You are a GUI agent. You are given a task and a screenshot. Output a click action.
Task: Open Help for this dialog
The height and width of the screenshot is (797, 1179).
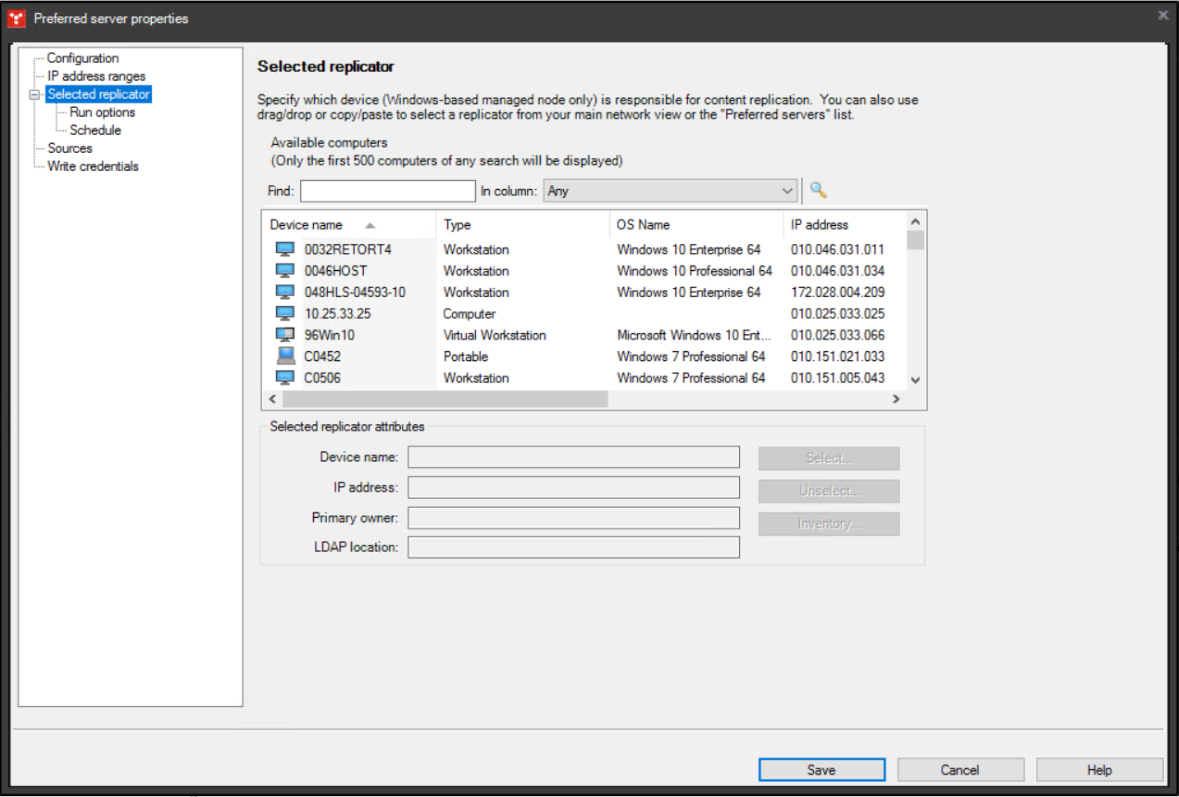[1098, 769]
